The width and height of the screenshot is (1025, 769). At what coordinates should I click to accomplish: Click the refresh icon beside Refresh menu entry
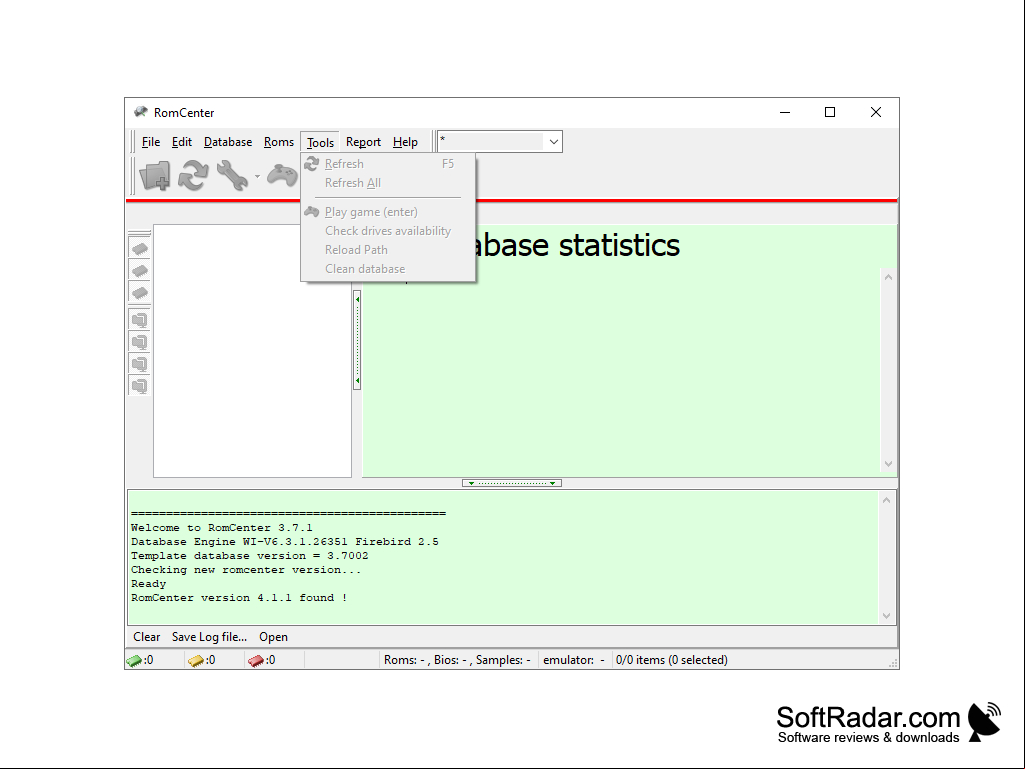pos(312,163)
